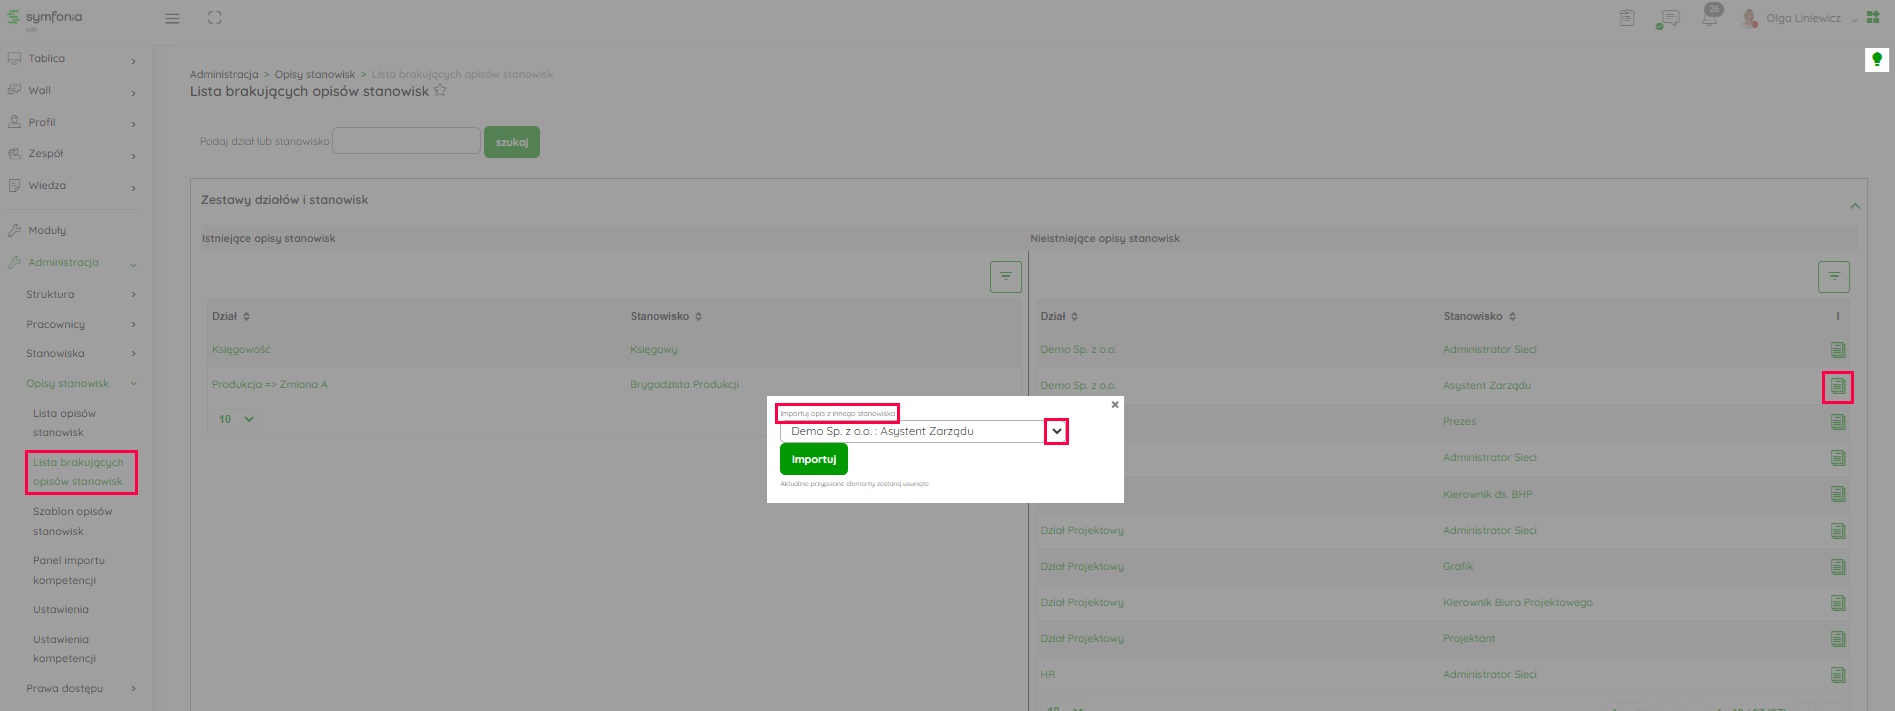Screen dimensions: 1895x711
Task: Open the apps grid icon
Action: [x=1873, y=18]
